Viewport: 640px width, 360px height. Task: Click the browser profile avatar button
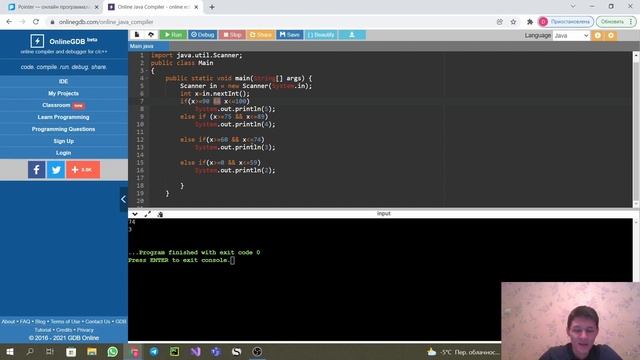click(x=566, y=22)
